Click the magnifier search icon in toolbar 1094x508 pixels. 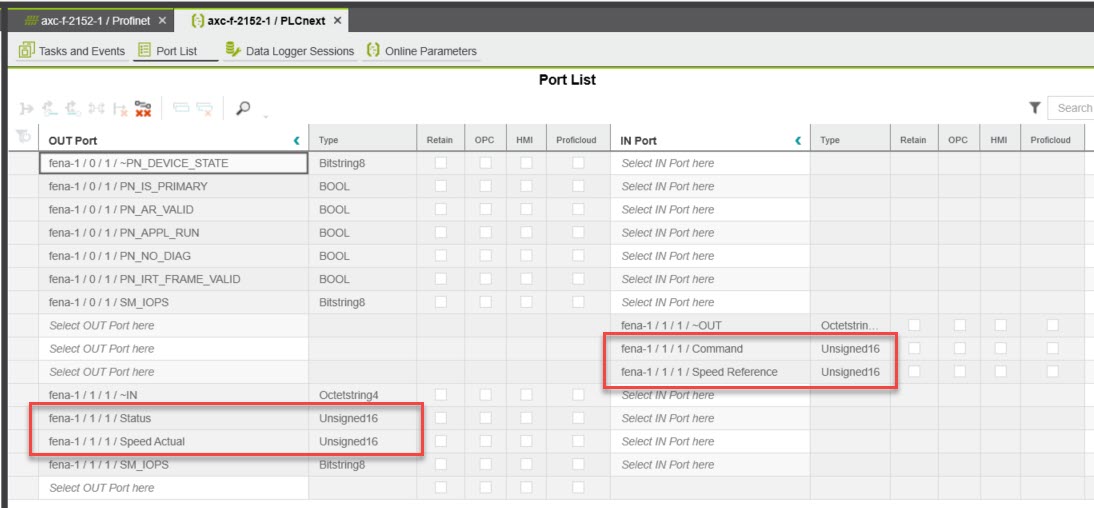click(243, 108)
